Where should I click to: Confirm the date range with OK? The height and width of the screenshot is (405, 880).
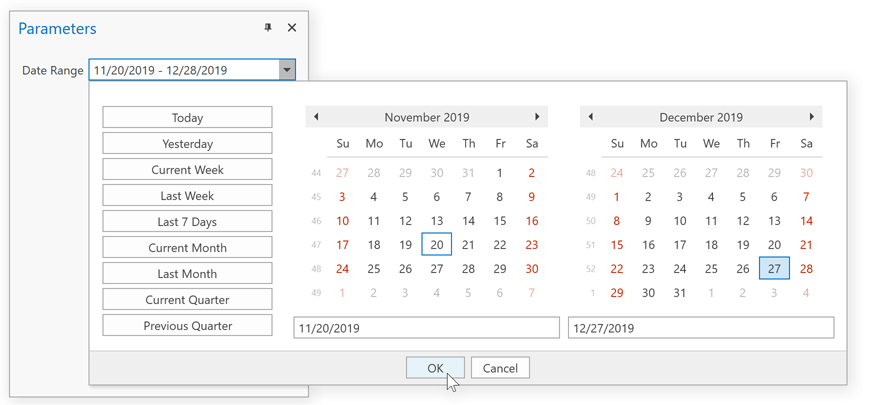point(435,368)
